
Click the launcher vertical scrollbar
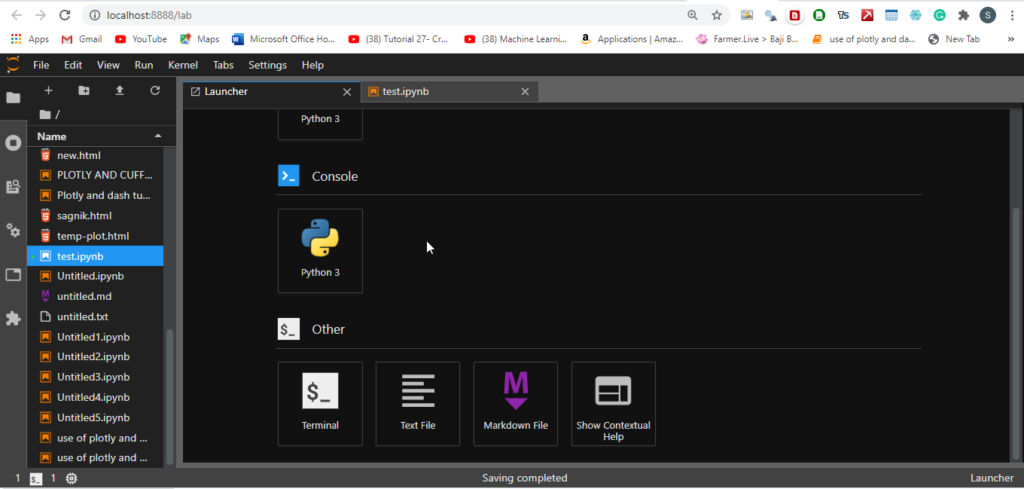point(1016,333)
